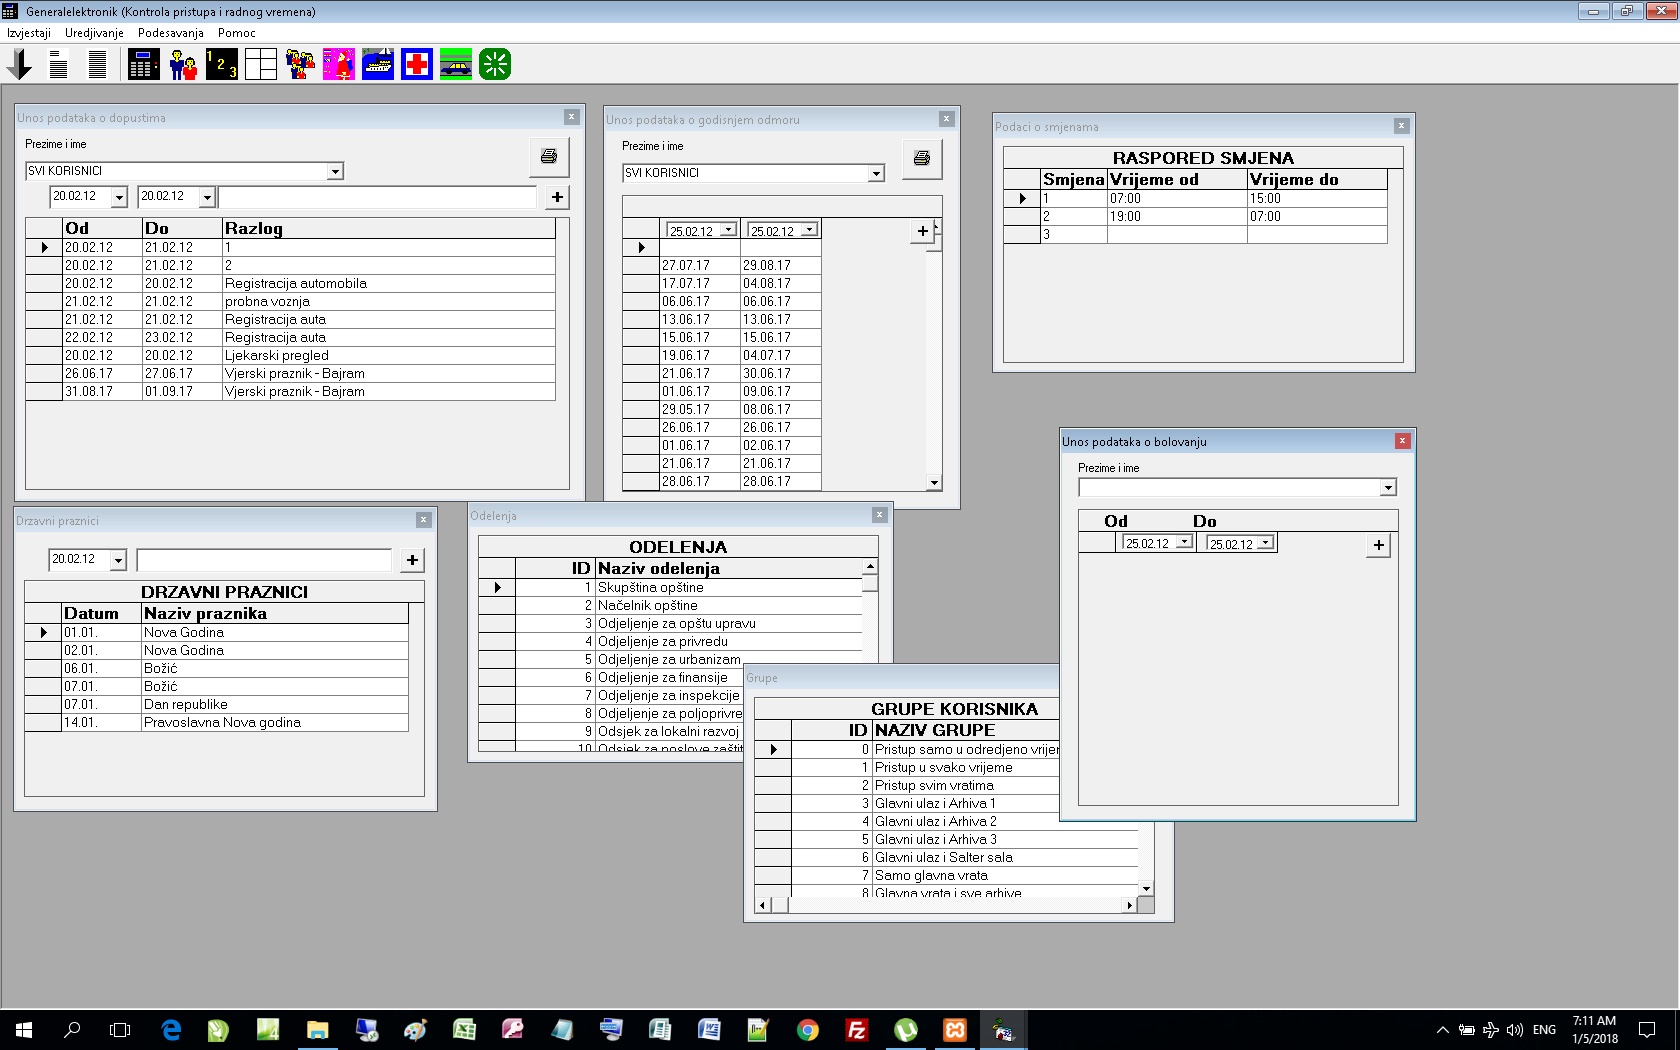Screen dimensions: 1680x1050
Task: Open Google Chrome from the taskbar
Action: 808,1029
